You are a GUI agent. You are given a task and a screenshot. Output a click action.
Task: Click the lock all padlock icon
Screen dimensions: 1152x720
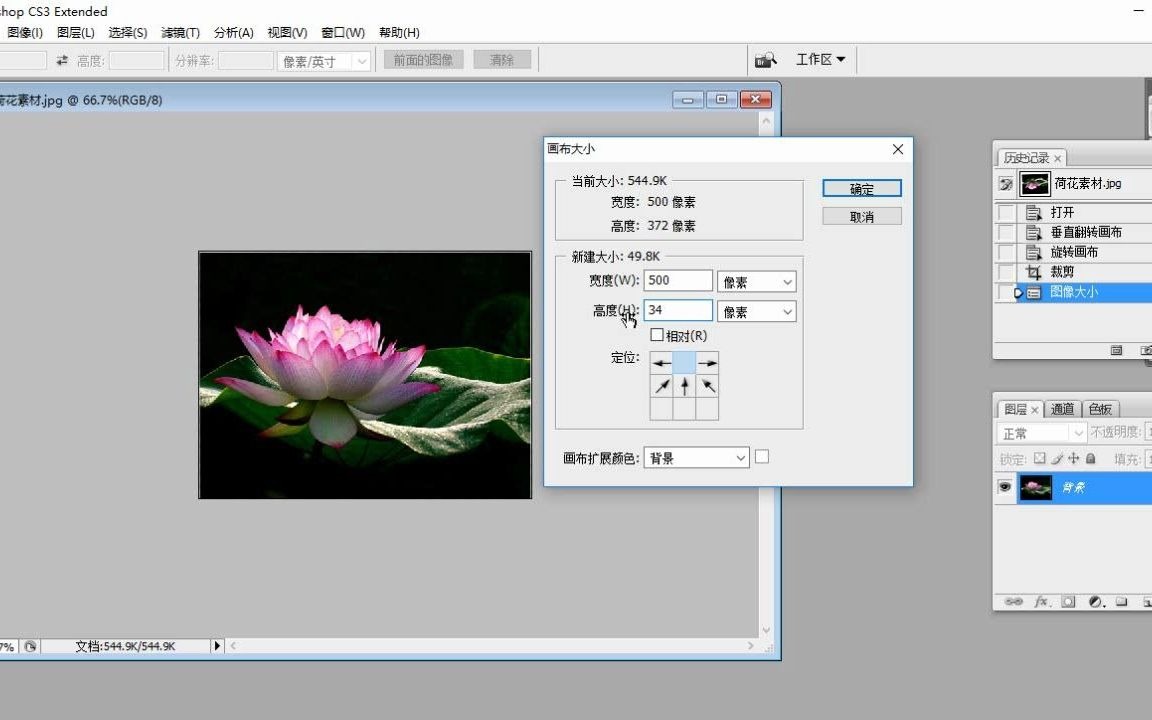1090,457
